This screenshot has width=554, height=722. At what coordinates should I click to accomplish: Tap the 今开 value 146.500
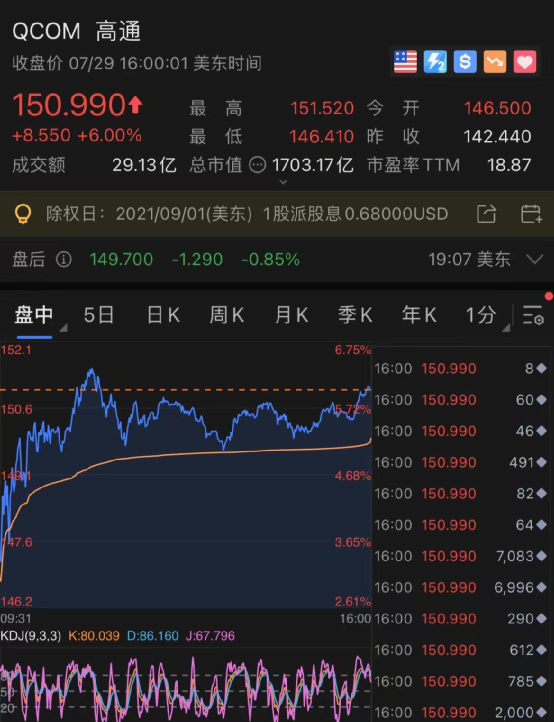click(x=498, y=108)
